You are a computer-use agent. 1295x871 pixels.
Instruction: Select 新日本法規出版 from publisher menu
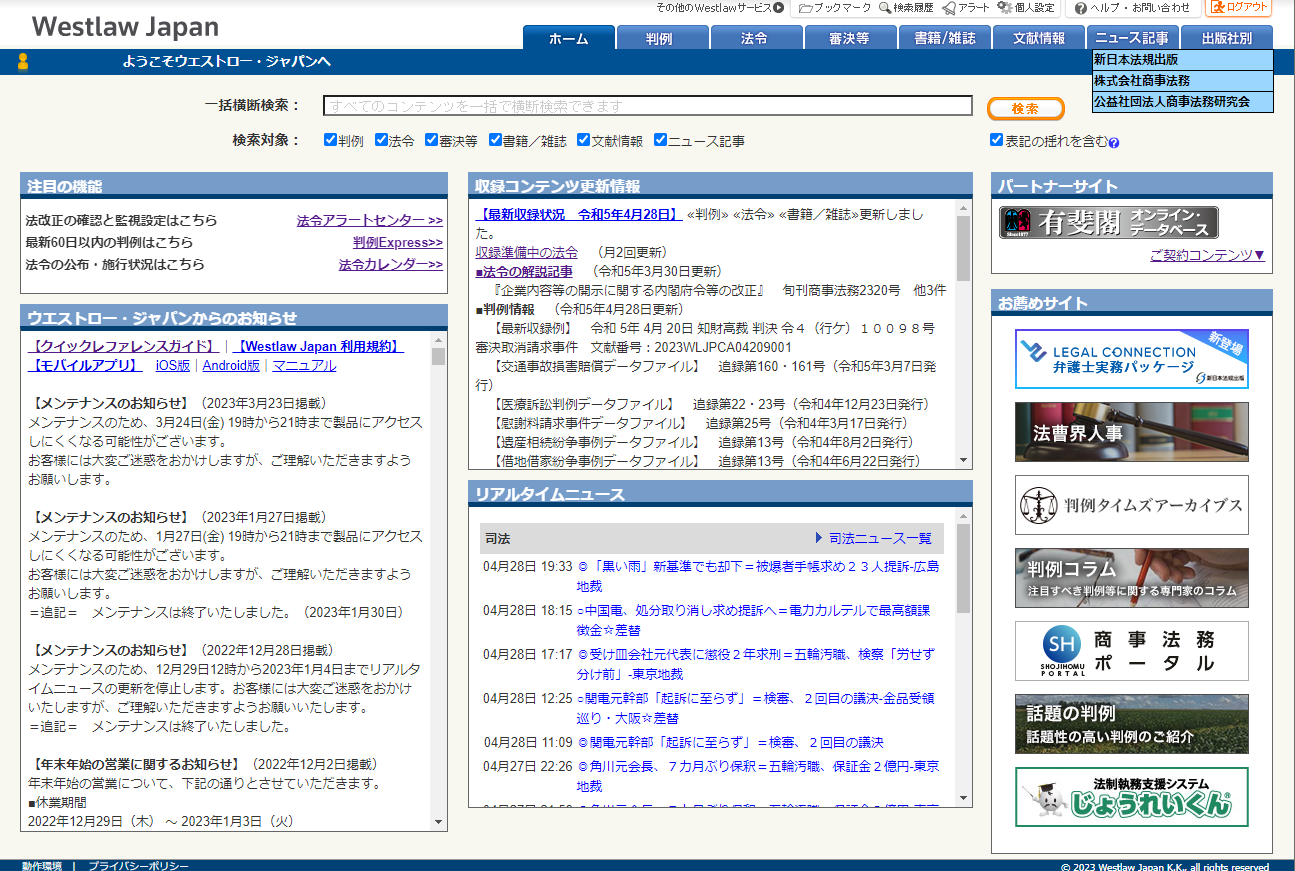pyautogui.click(x=1183, y=60)
